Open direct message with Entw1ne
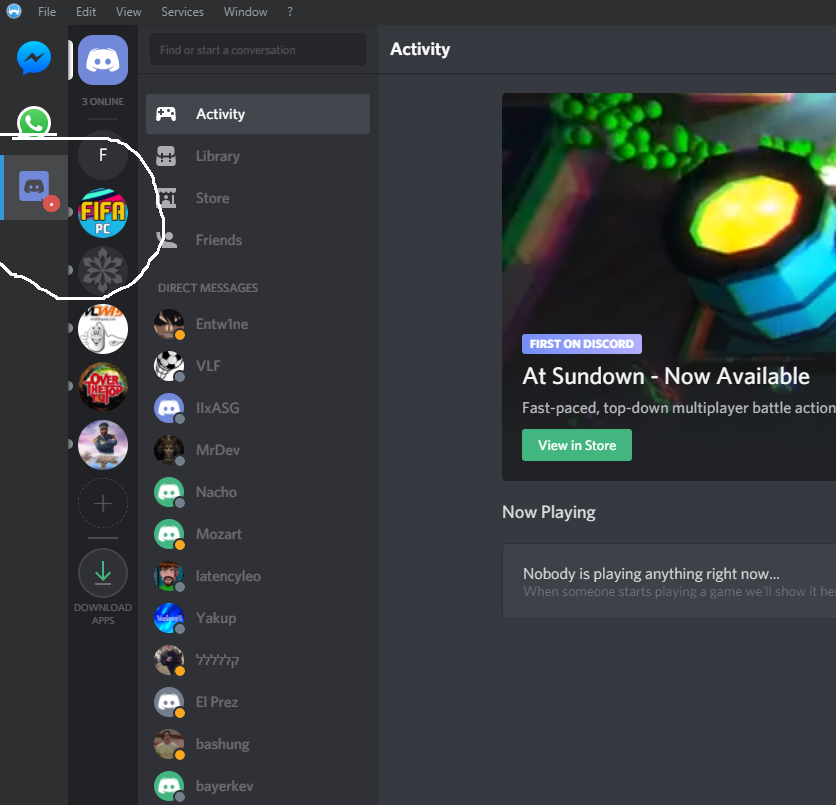This screenshot has height=805, width=836. coord(258,324)
